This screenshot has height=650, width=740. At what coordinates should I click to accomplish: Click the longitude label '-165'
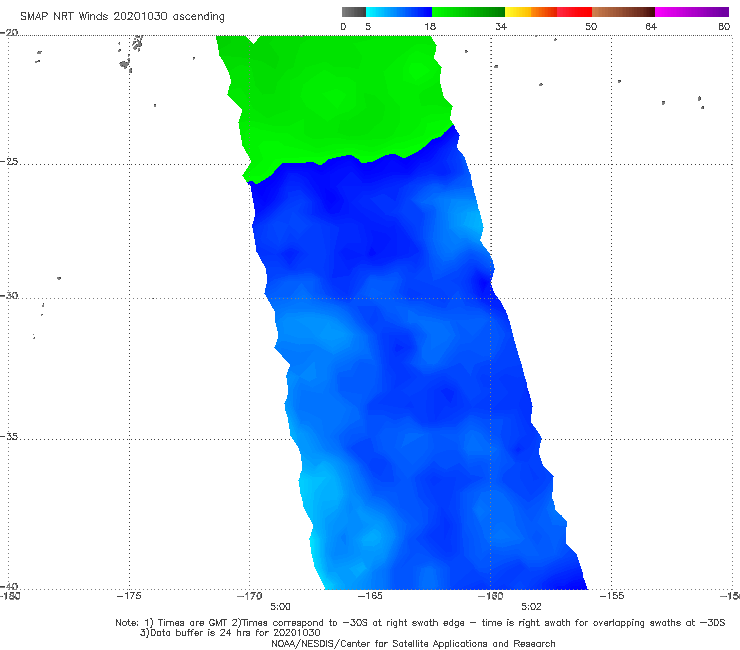pyautogui.click(x=370, y=596)
